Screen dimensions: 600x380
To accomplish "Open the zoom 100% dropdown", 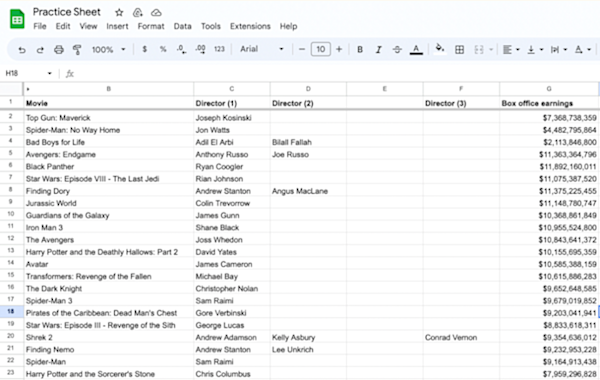I will (108, 49).
